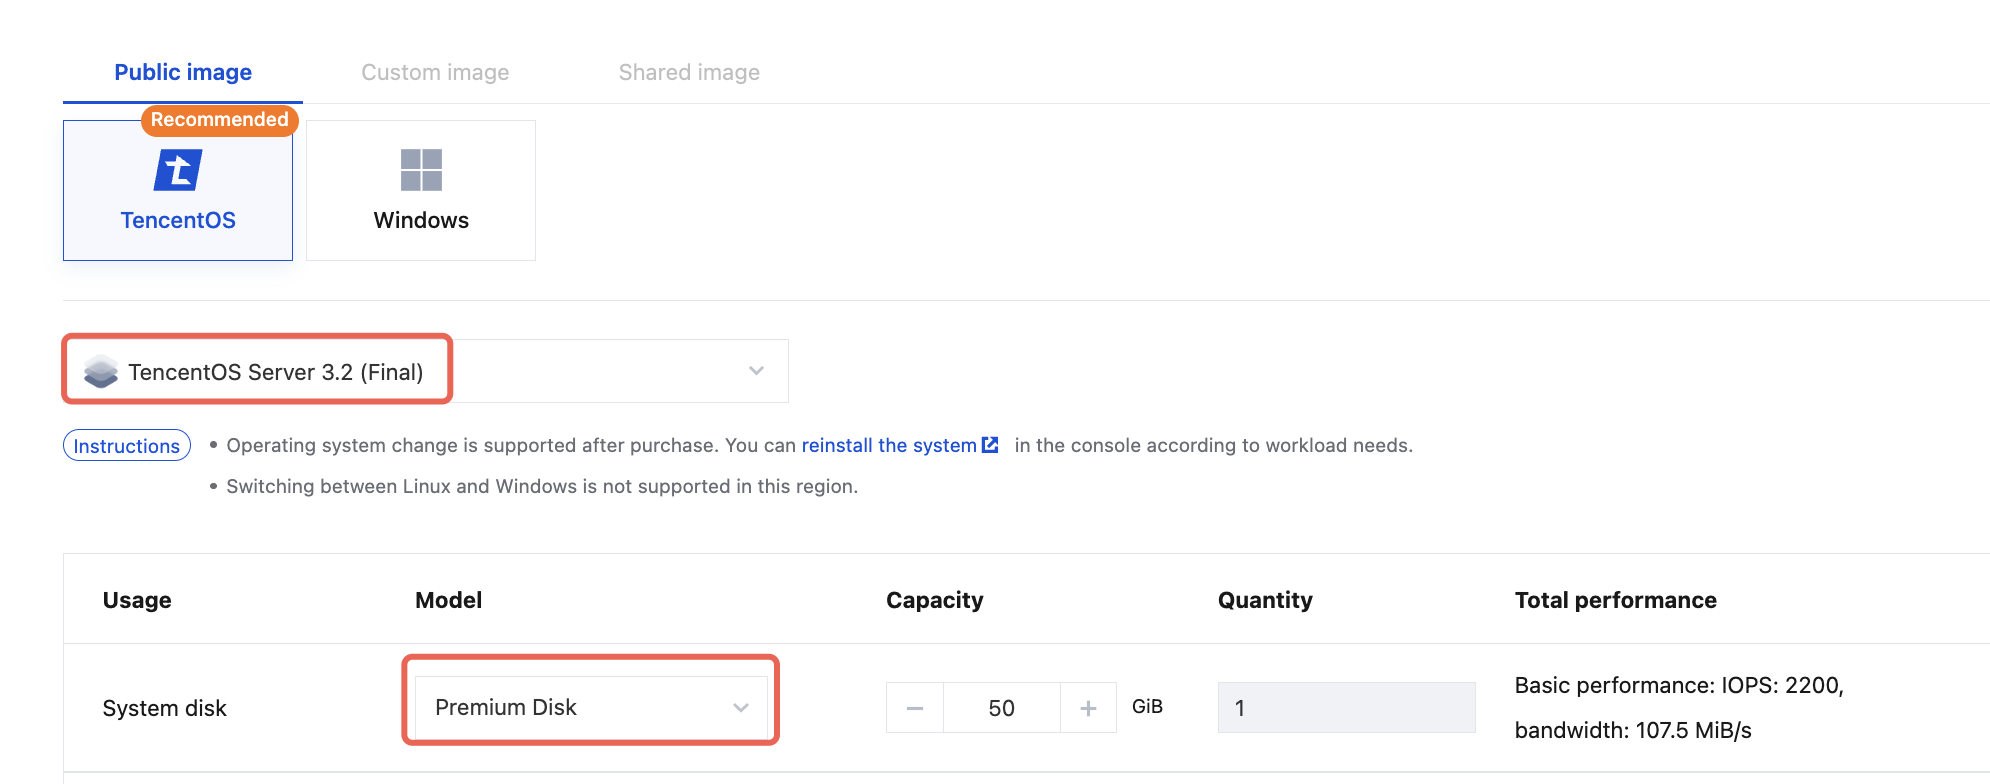1990x784 pixels.
Task: Decrease capacity with the minus icon
Action: click(915, 708)
